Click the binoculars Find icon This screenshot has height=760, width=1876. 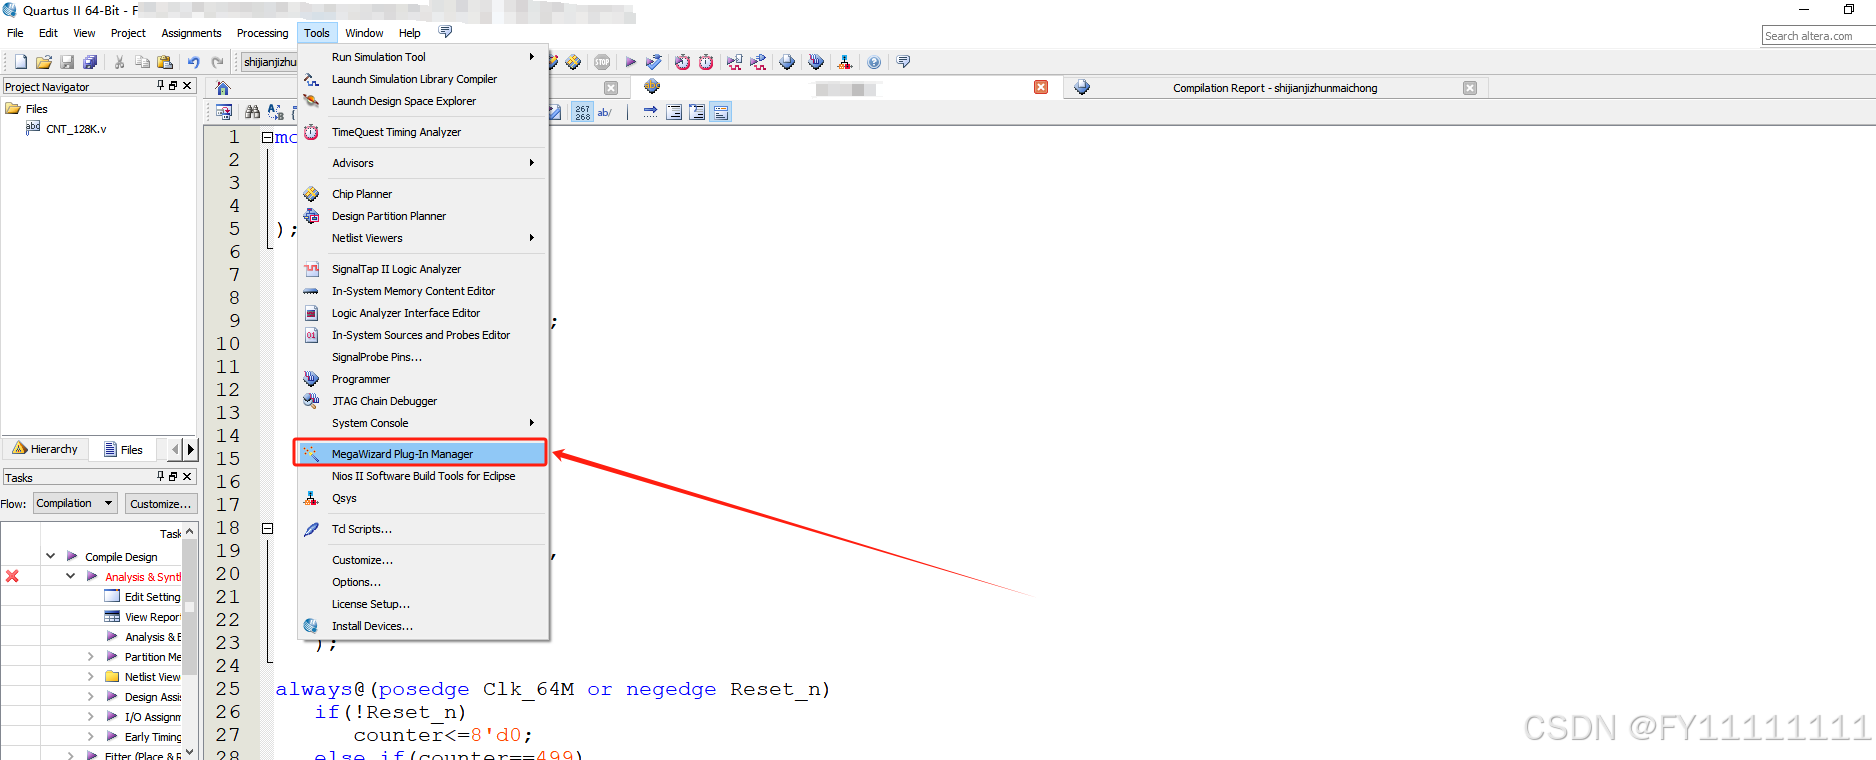point(252,112)
